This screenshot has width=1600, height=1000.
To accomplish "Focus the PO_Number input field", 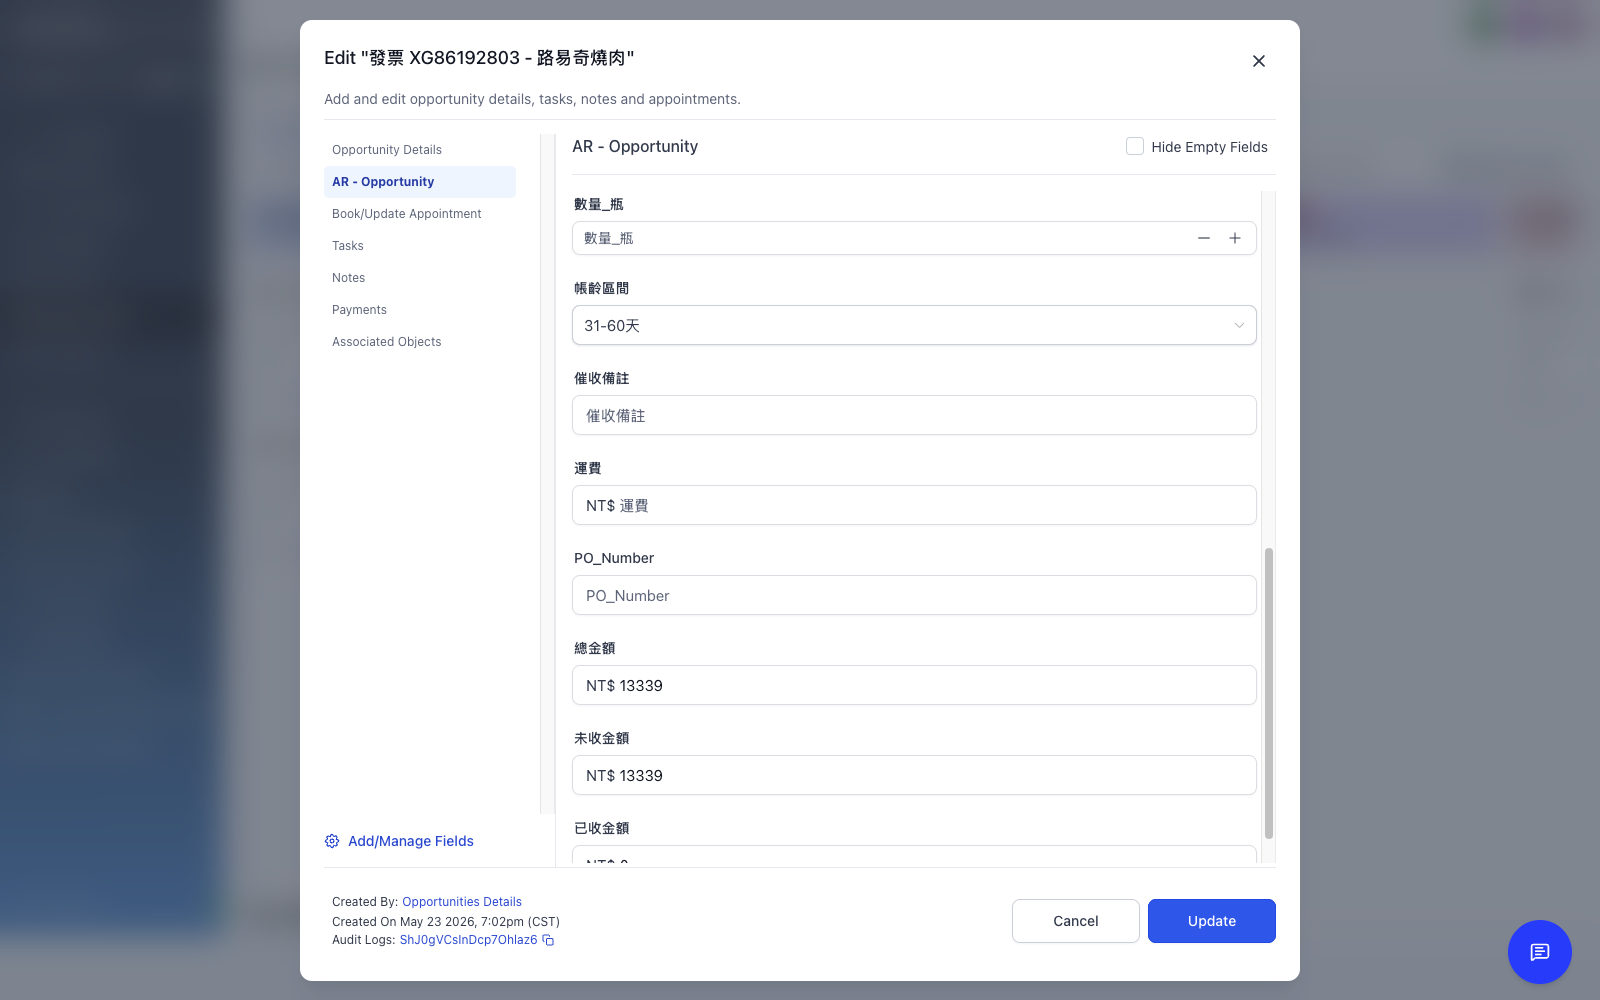I will pyautogui.click(x=914, y=595).
